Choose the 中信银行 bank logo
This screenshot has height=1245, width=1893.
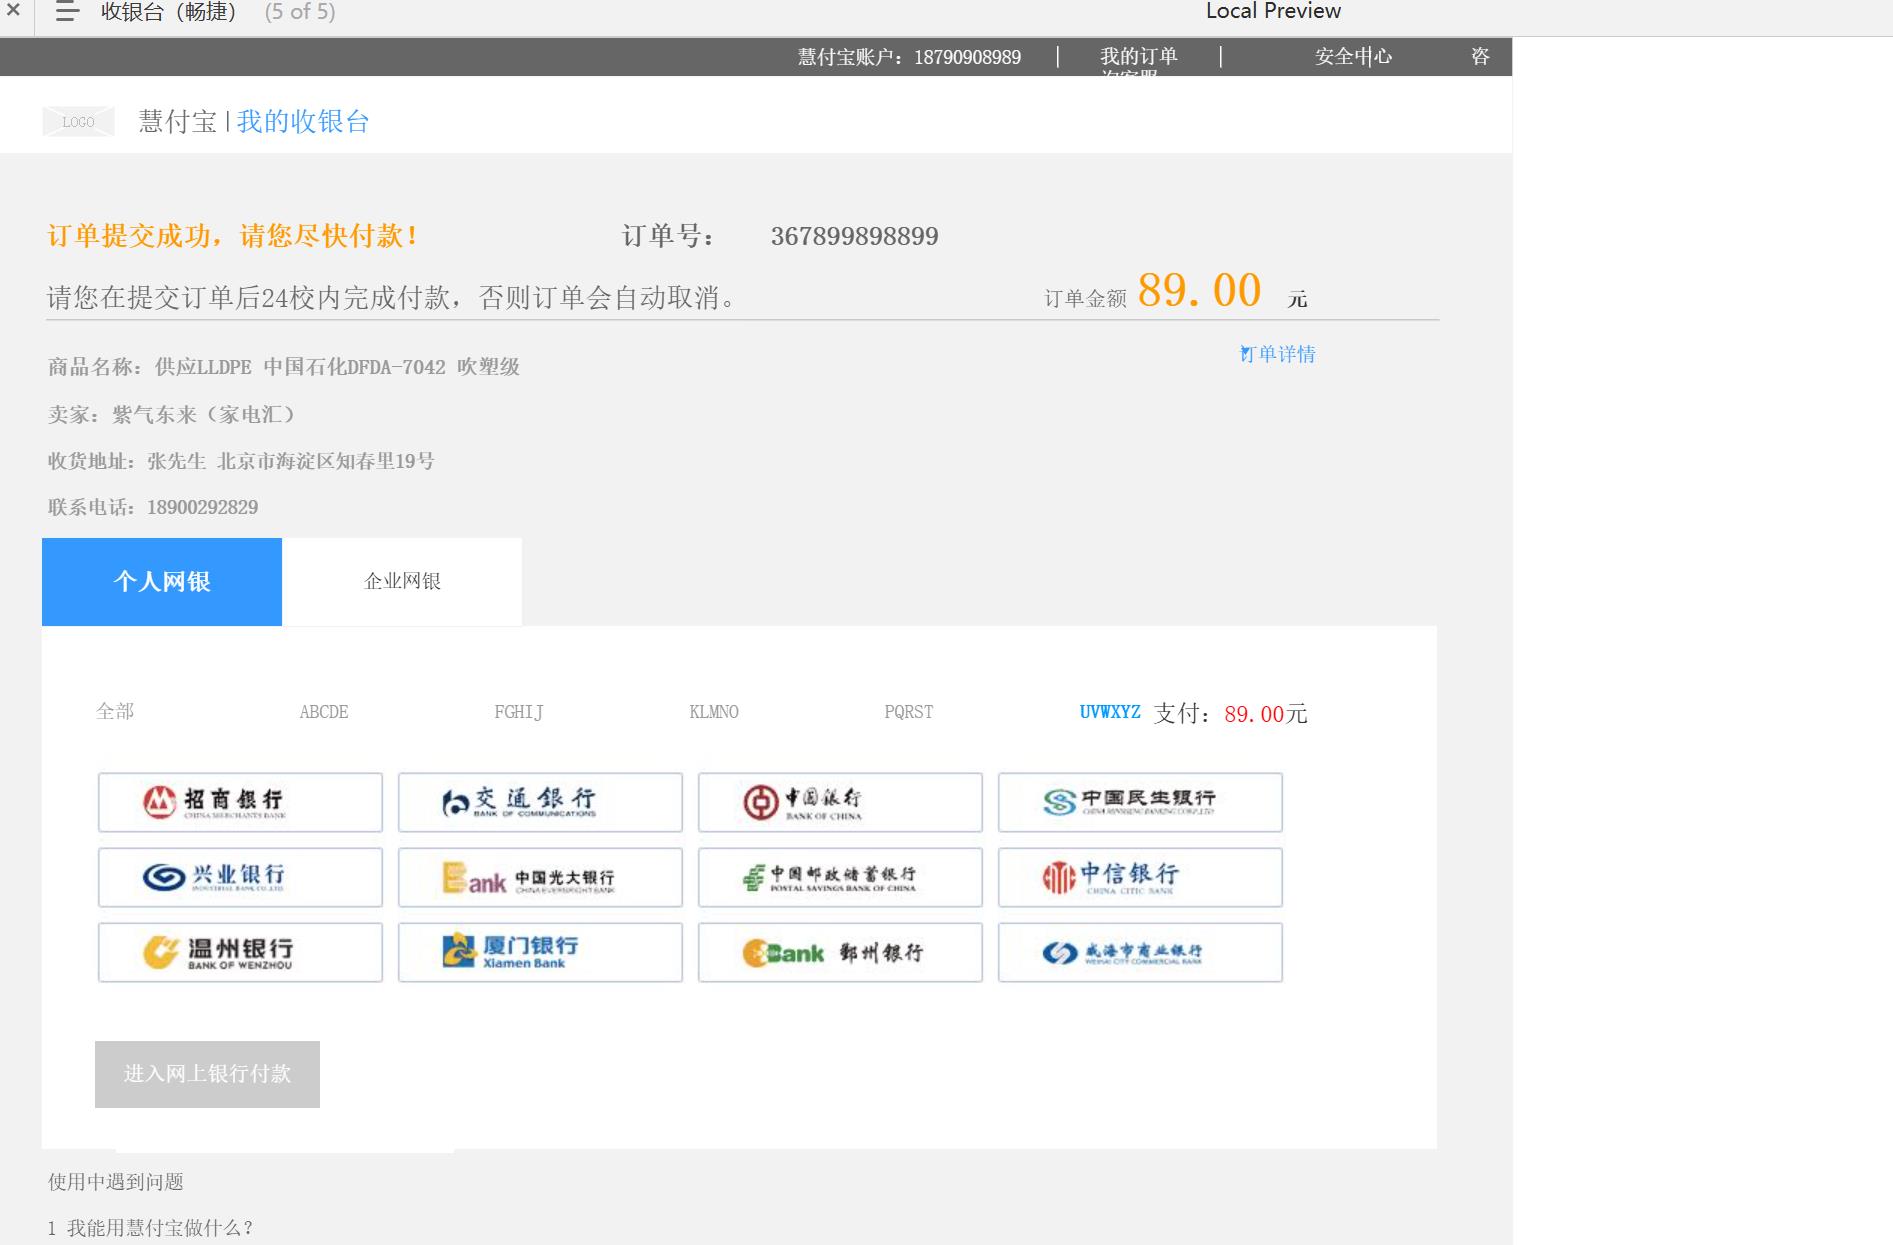1140,877
